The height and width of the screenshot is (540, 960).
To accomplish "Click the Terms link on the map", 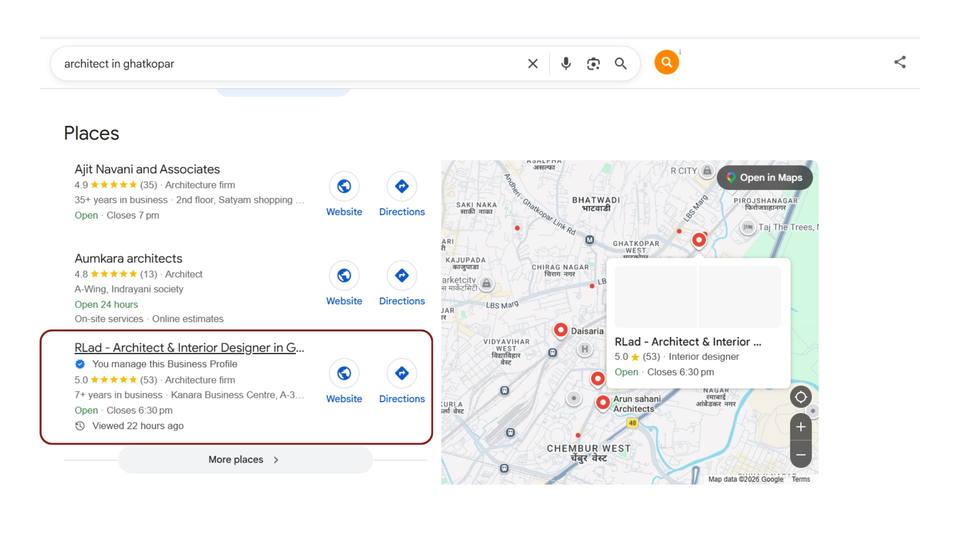I will point(801,479).
